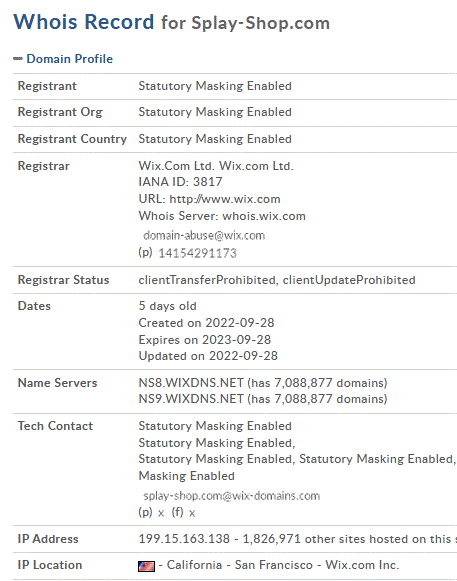Click the splay-shop.com@wix-domains.com tech email
The width and height of the screenshot is (457, 581).
click(231, 496)
